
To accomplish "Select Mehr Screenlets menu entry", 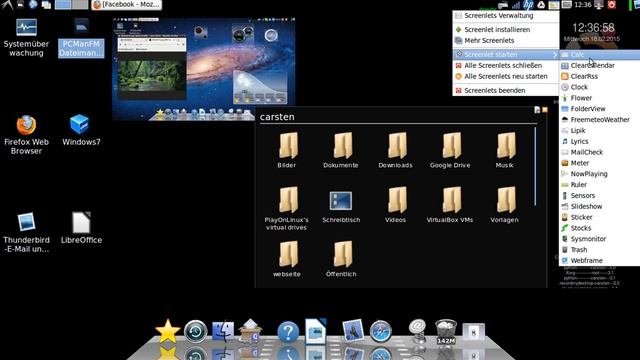I will pos(505,40).
